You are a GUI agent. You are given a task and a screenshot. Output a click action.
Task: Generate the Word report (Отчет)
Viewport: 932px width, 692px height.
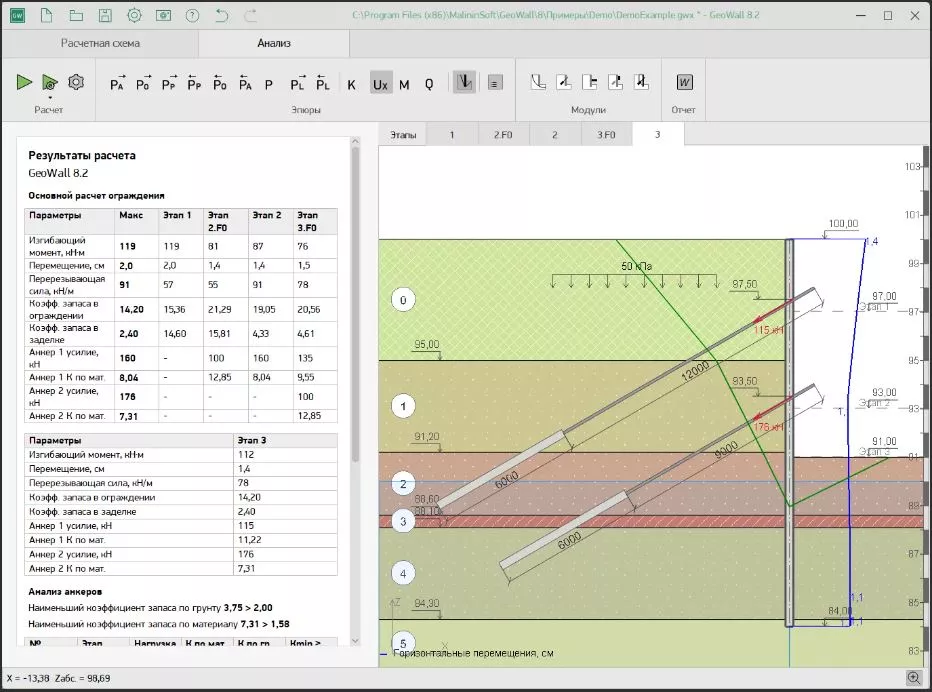pos(685,83)
